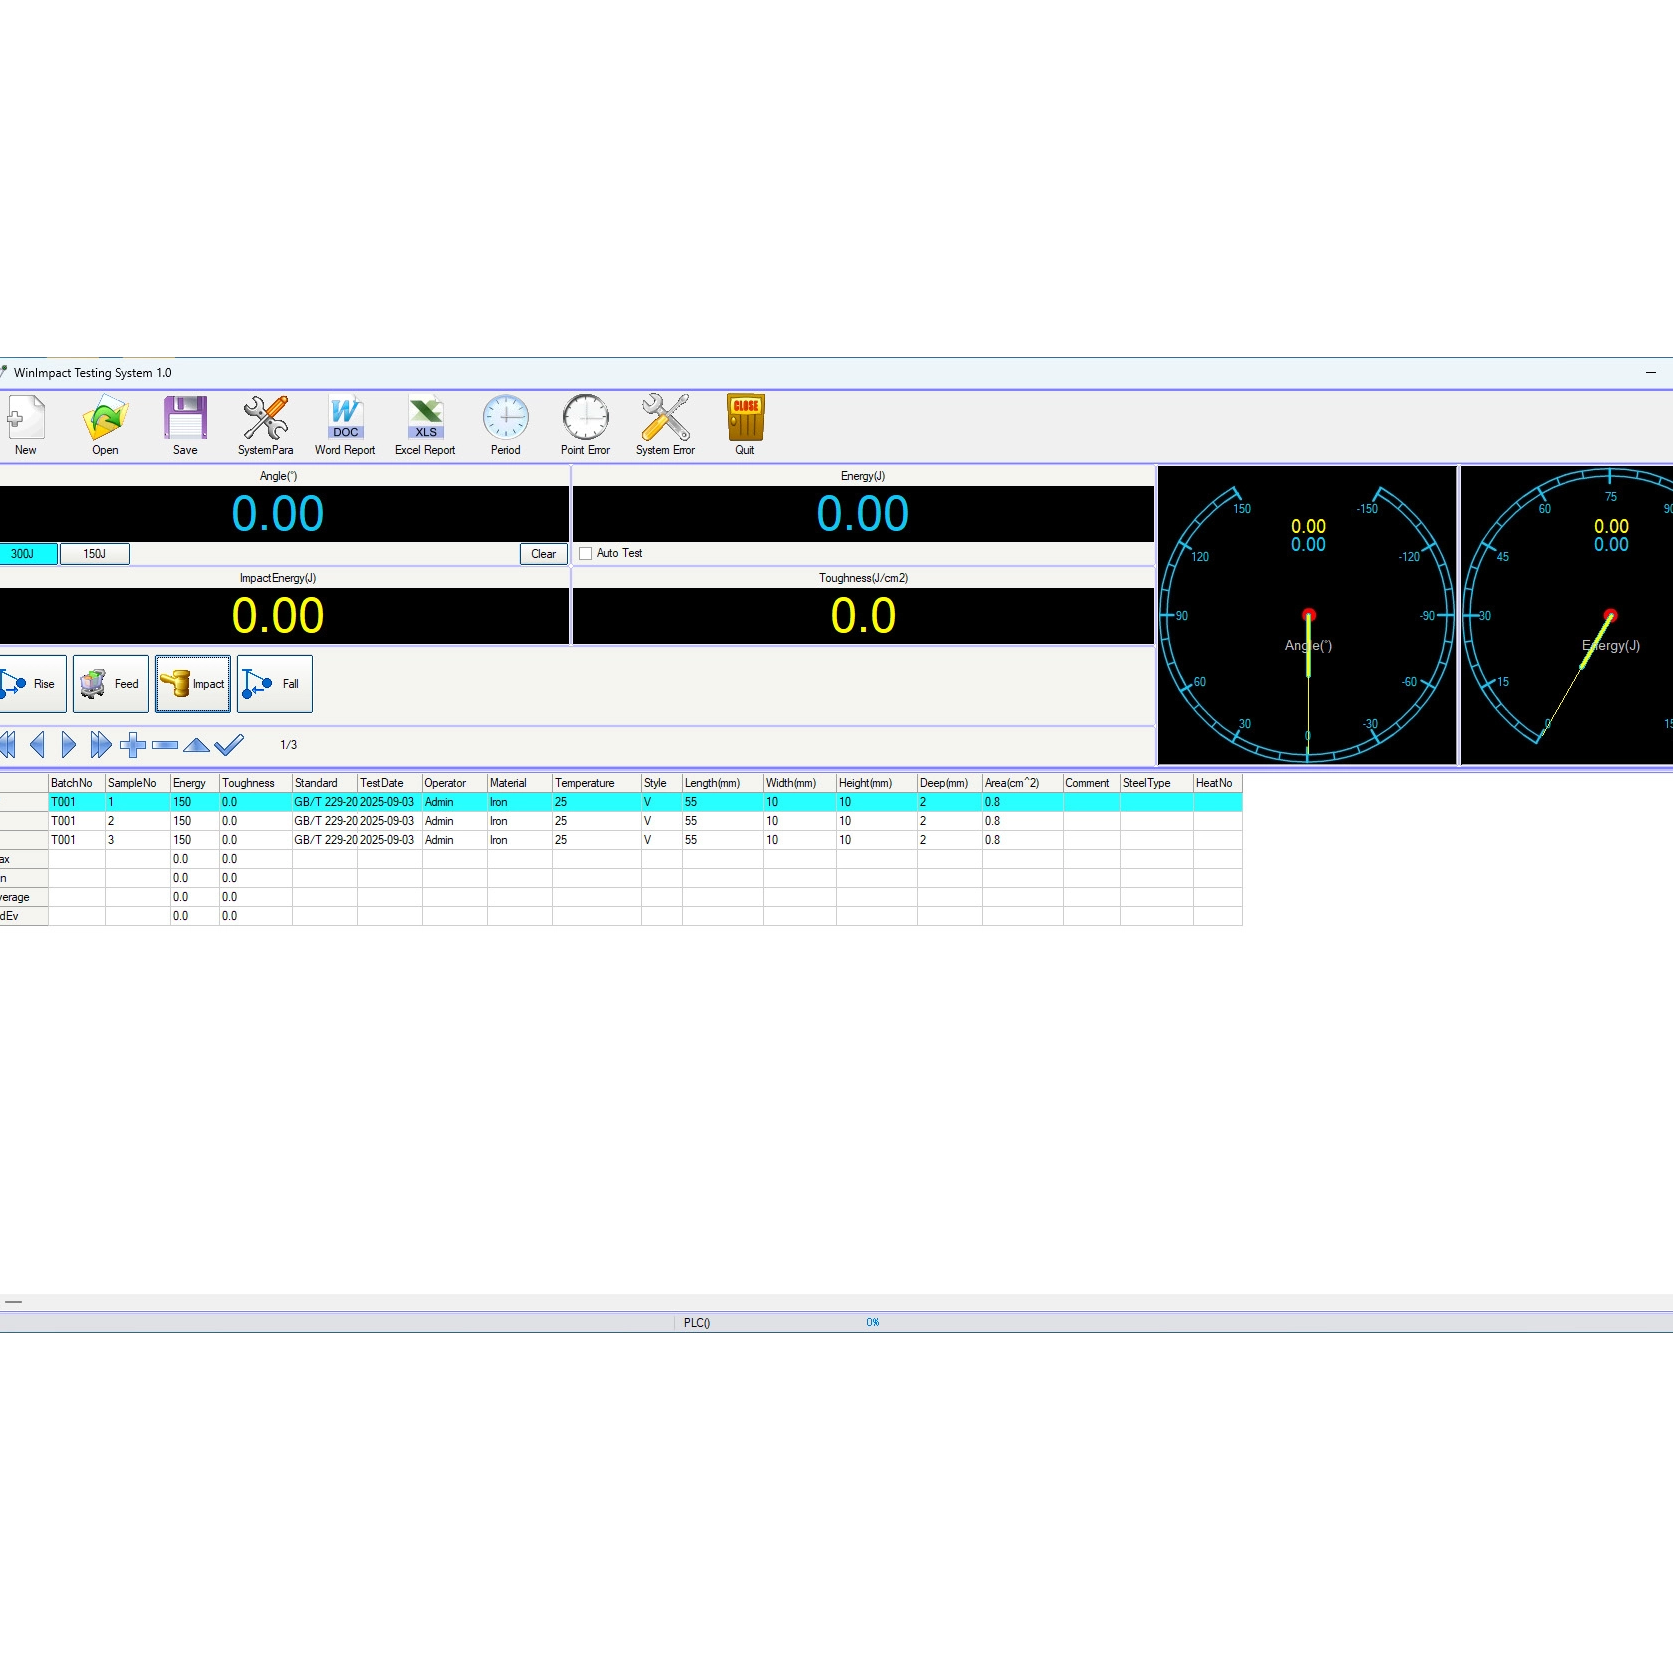This screenshot has width=1673, height=1673.
Task: Select sample row number 2
Action: [x=110, y=821]
